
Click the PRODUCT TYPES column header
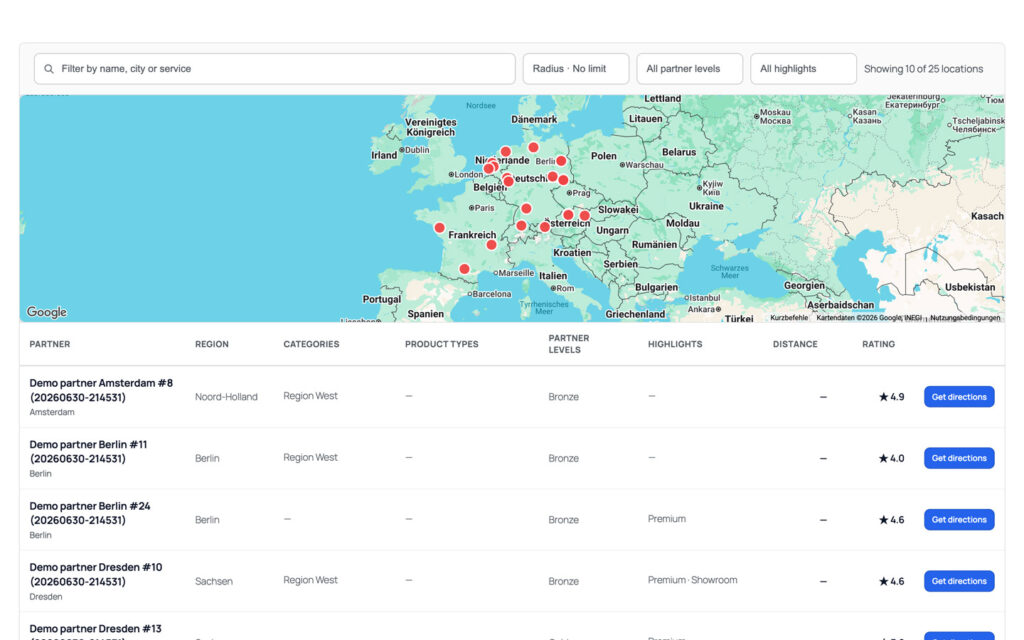(x=441, y=344)
